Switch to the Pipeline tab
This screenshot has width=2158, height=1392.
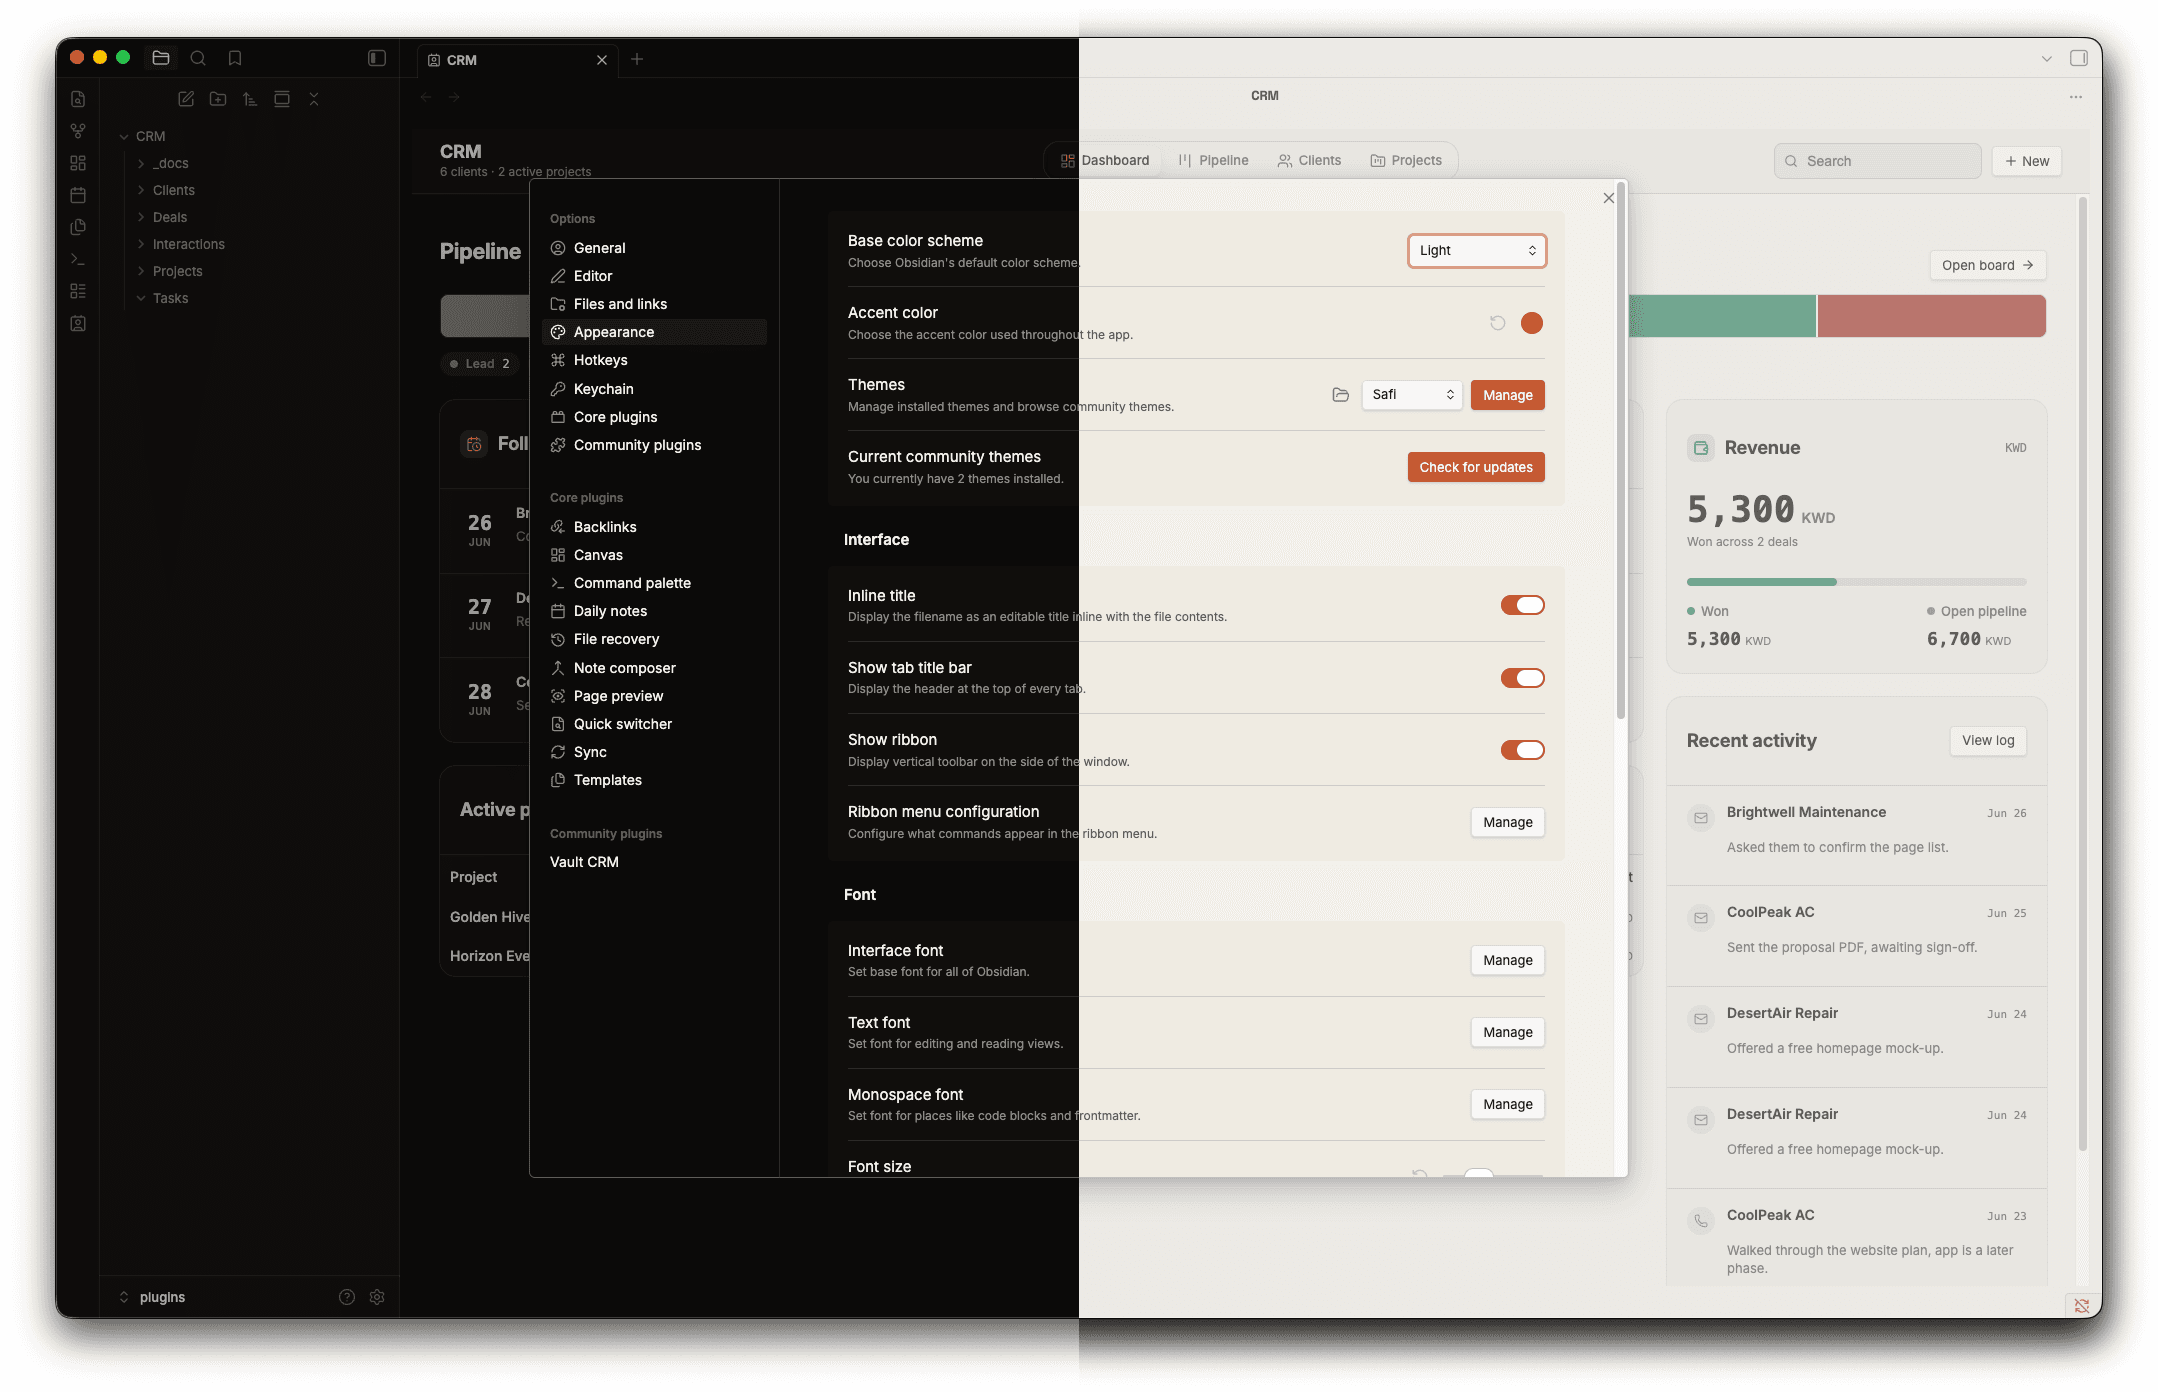(1214, 160)
